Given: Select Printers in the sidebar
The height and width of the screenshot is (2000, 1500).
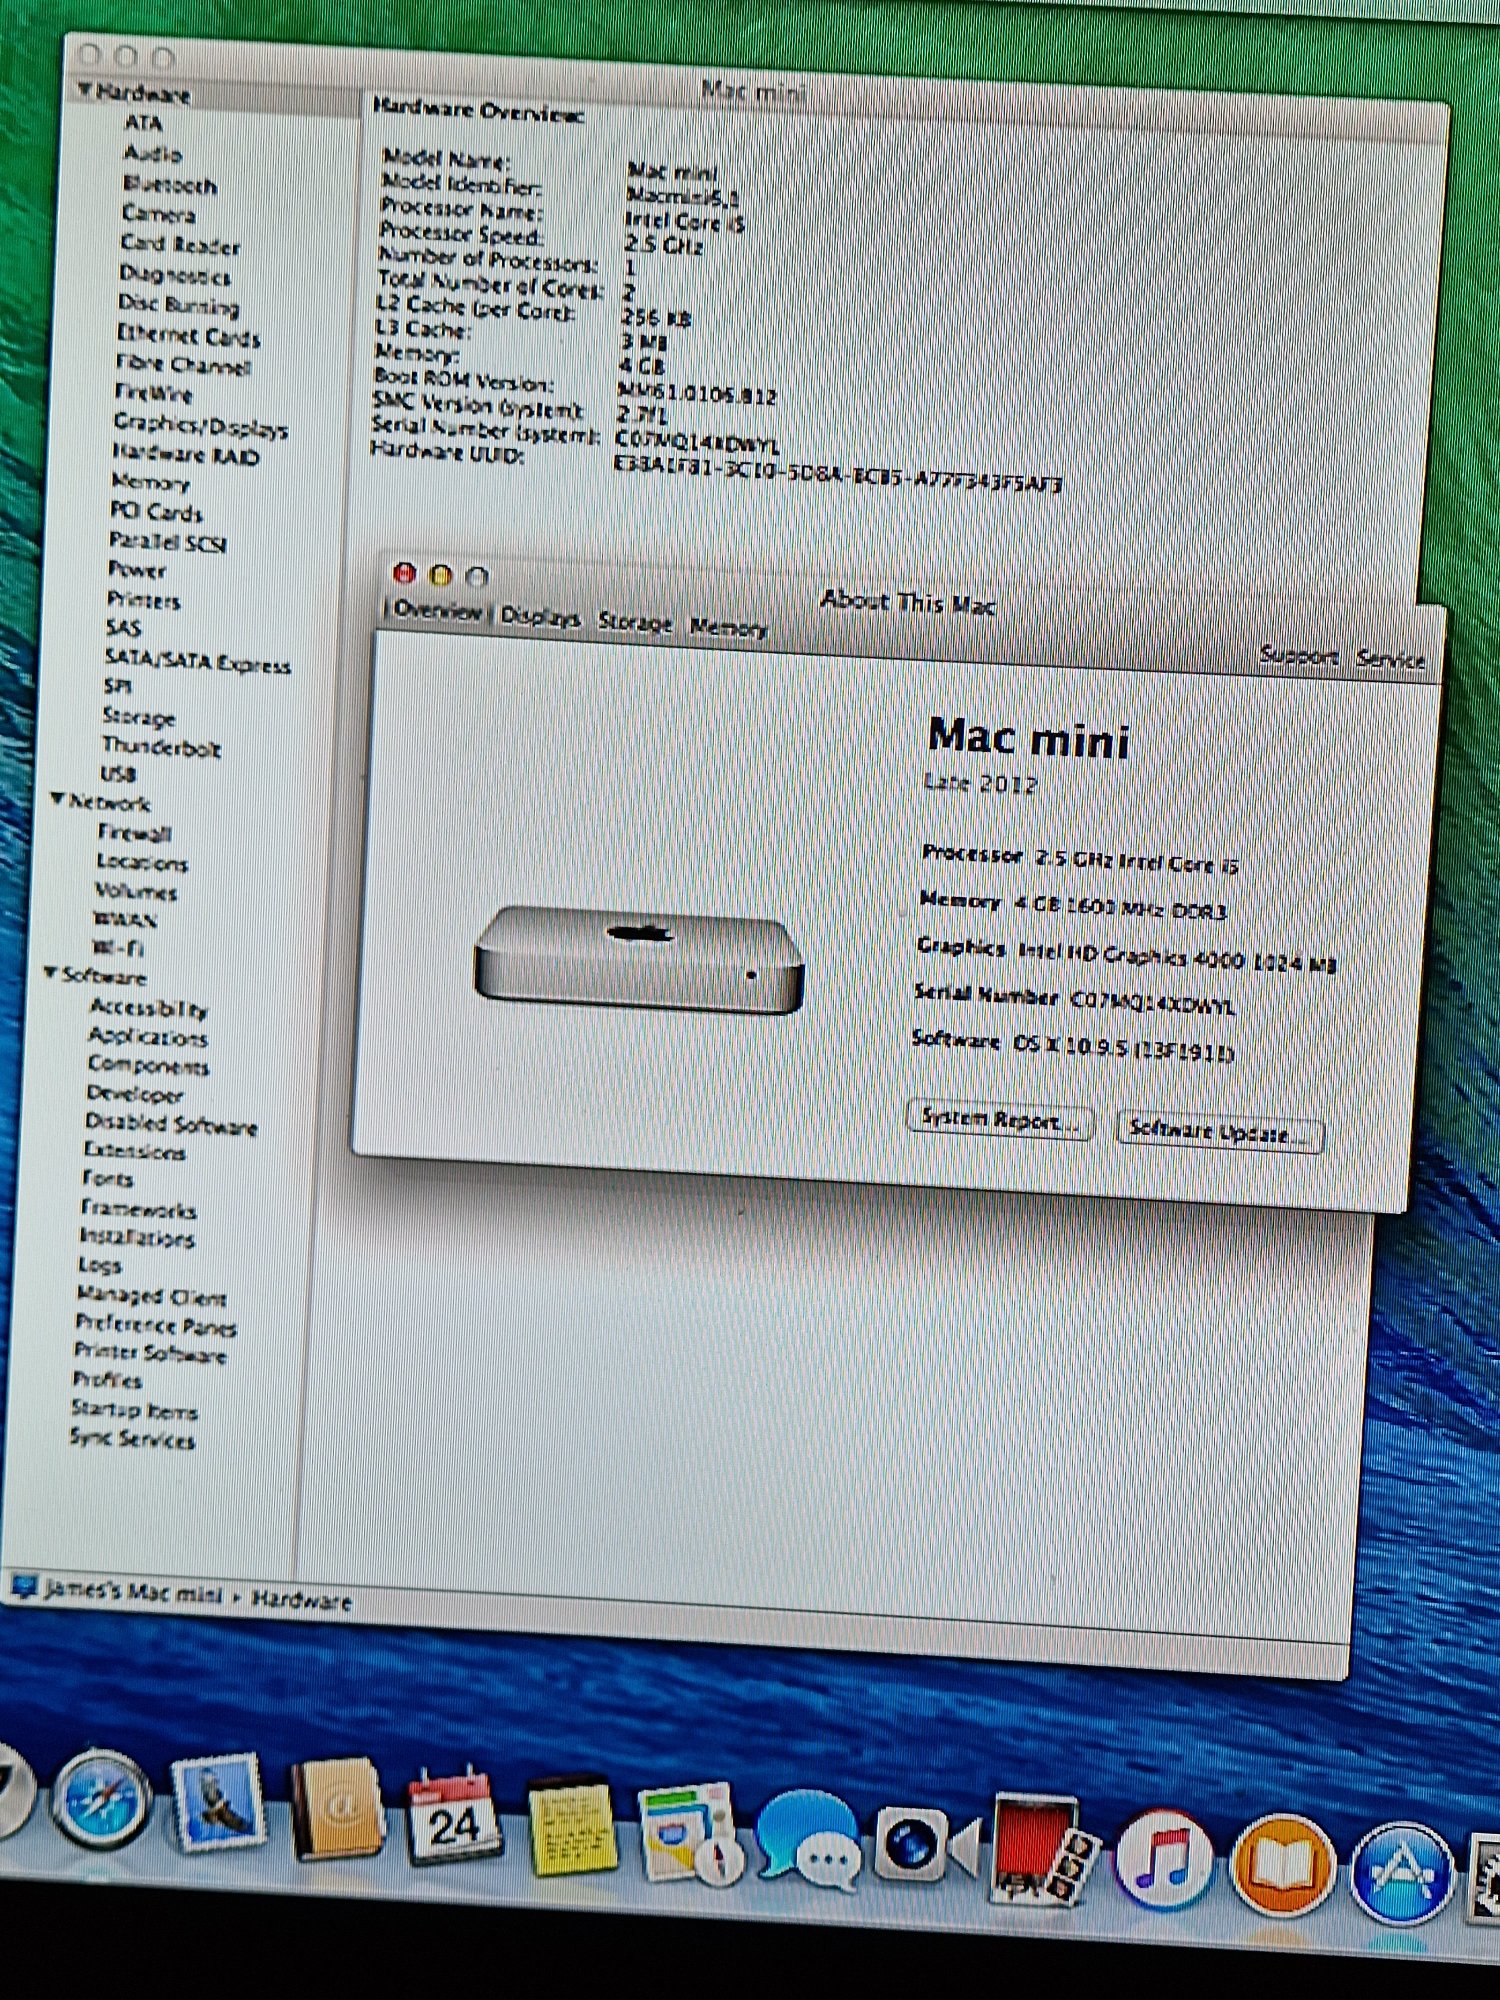Looking at the screenshot, I should point(144,600).
